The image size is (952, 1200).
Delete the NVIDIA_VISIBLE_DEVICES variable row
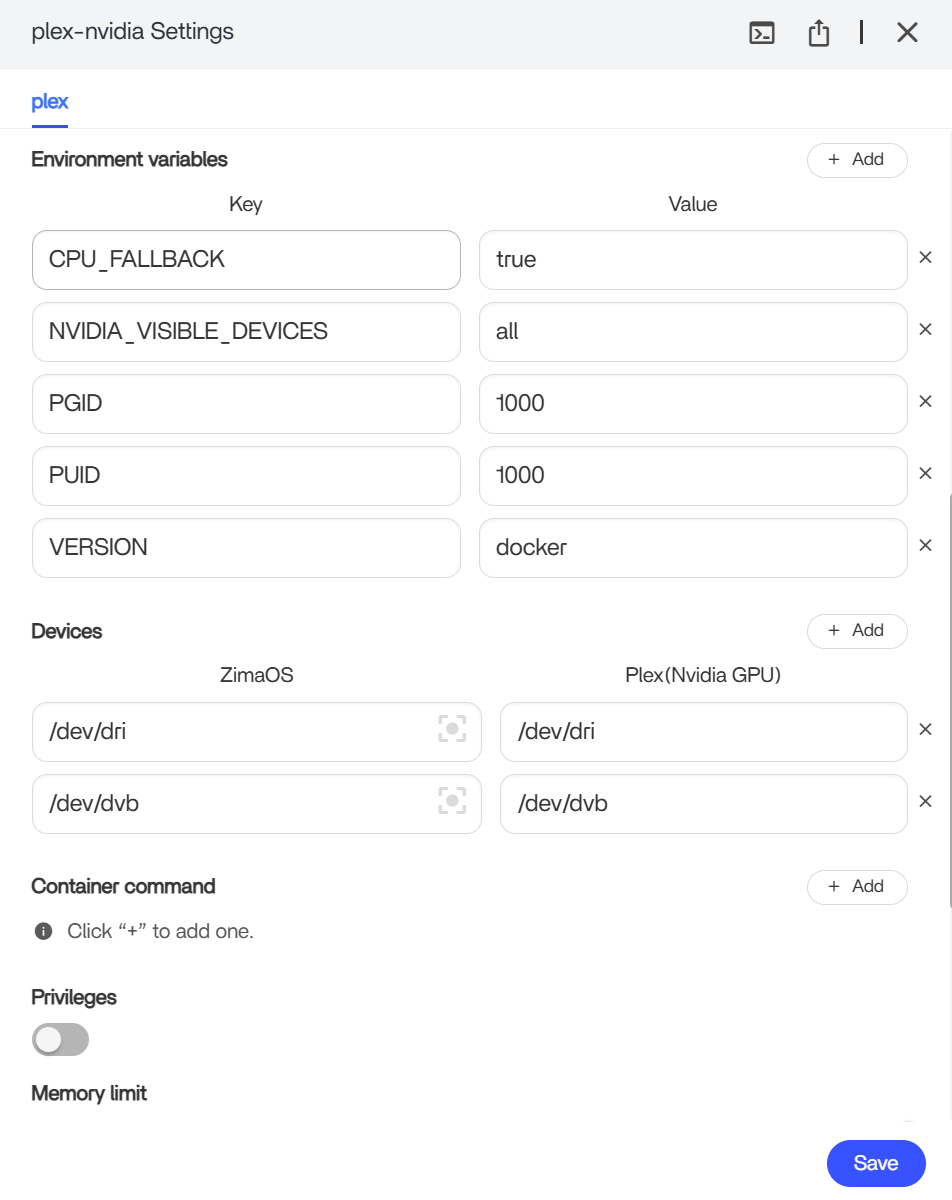coord(925,330)
